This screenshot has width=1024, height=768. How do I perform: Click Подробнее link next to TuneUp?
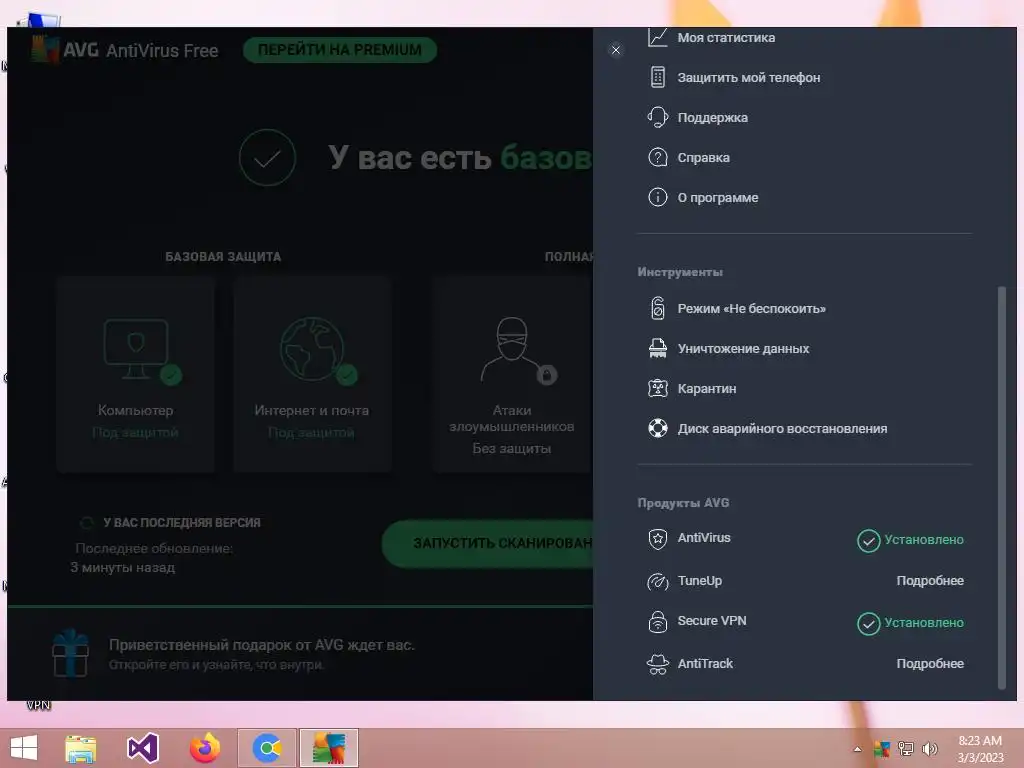coord(930,581)
